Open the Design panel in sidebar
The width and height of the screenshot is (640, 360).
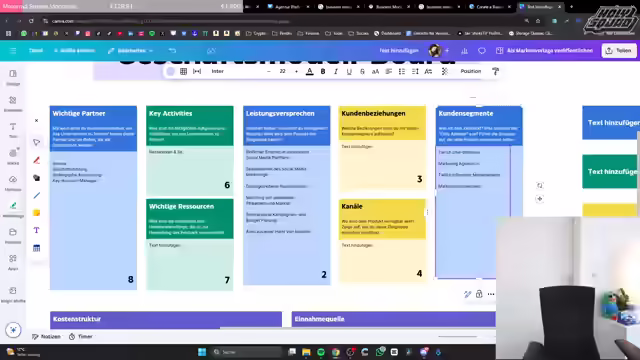point(13,77)
